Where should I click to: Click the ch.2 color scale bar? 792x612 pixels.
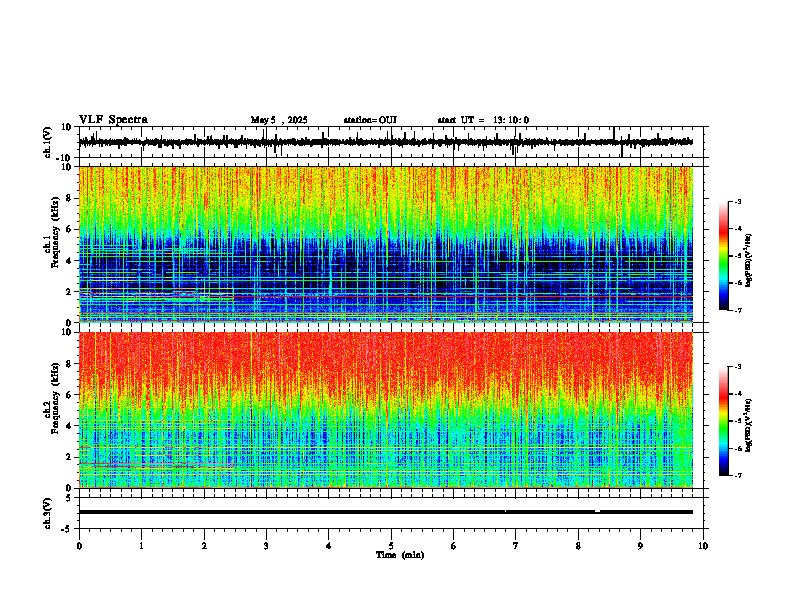(724, 421)
